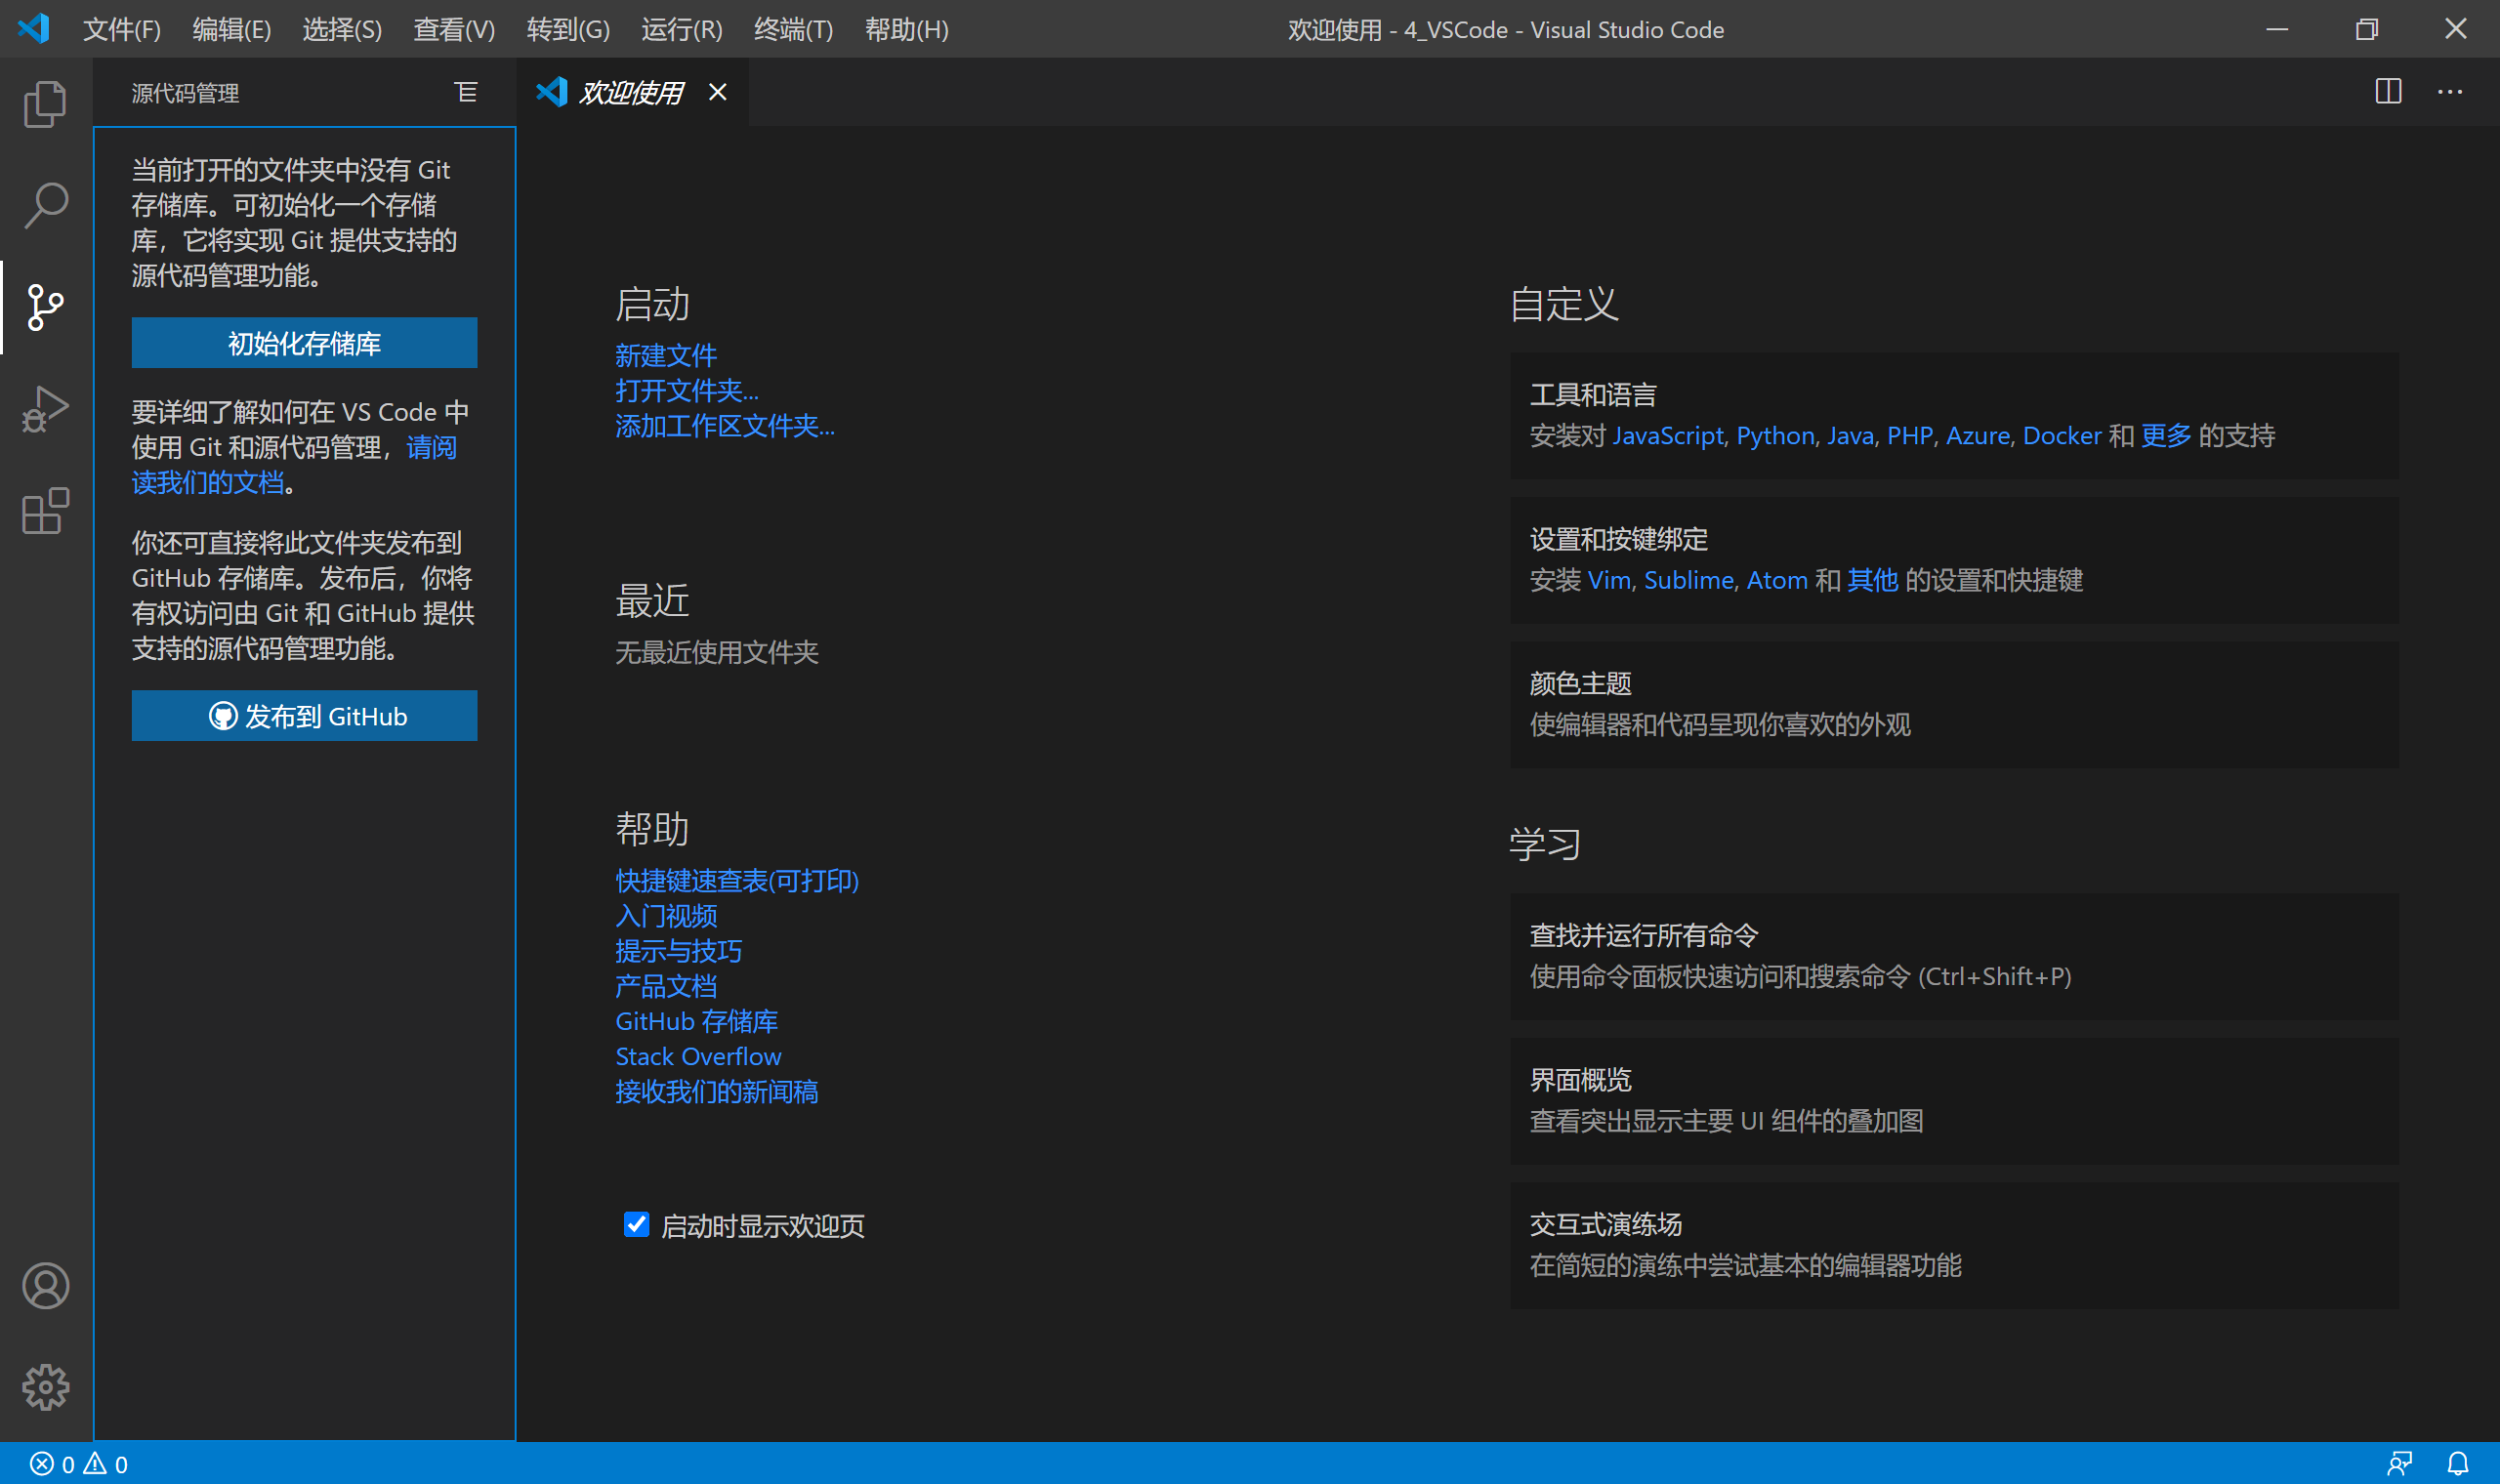Image resolution: width=2500 pixels, height=1484 pixels.
Task: Open the 颜色主题 customization card
Action: (1953, 704)
